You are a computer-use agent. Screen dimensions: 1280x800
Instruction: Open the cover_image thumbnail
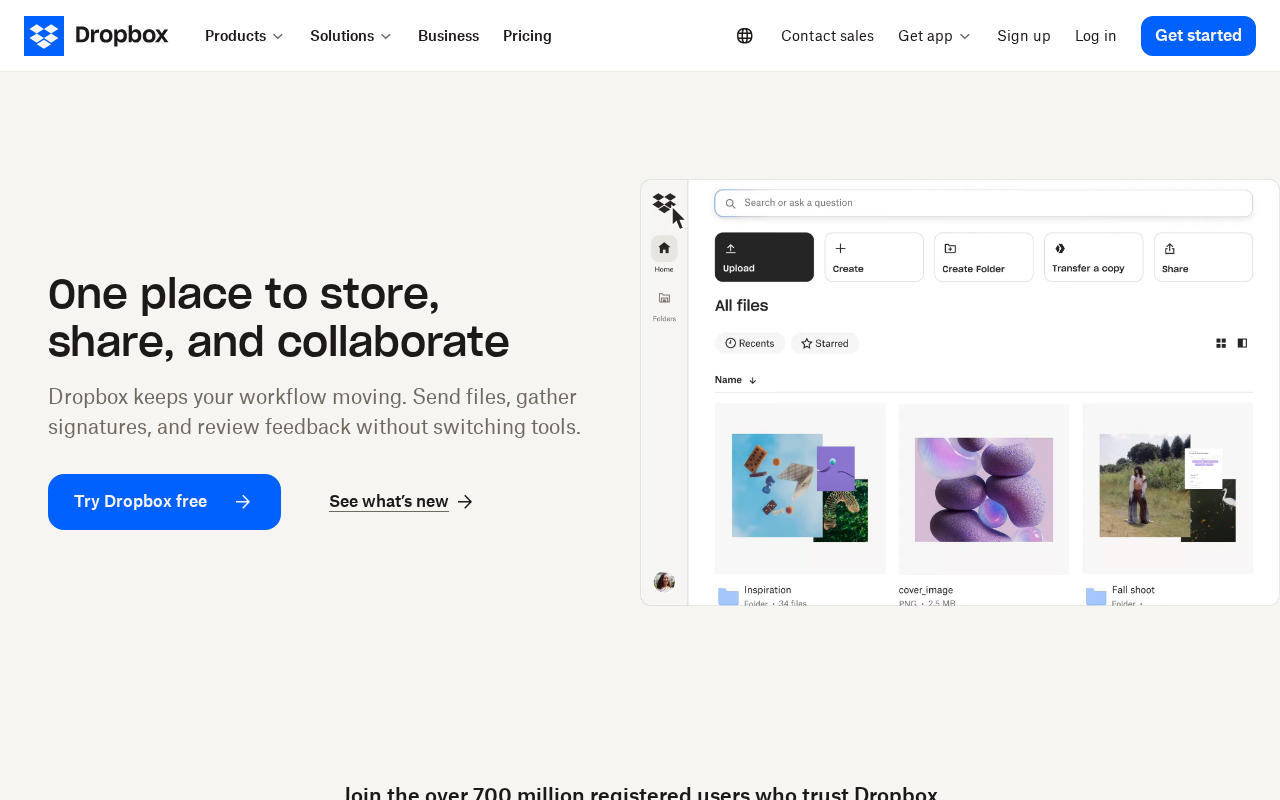[x=984, y=489]
